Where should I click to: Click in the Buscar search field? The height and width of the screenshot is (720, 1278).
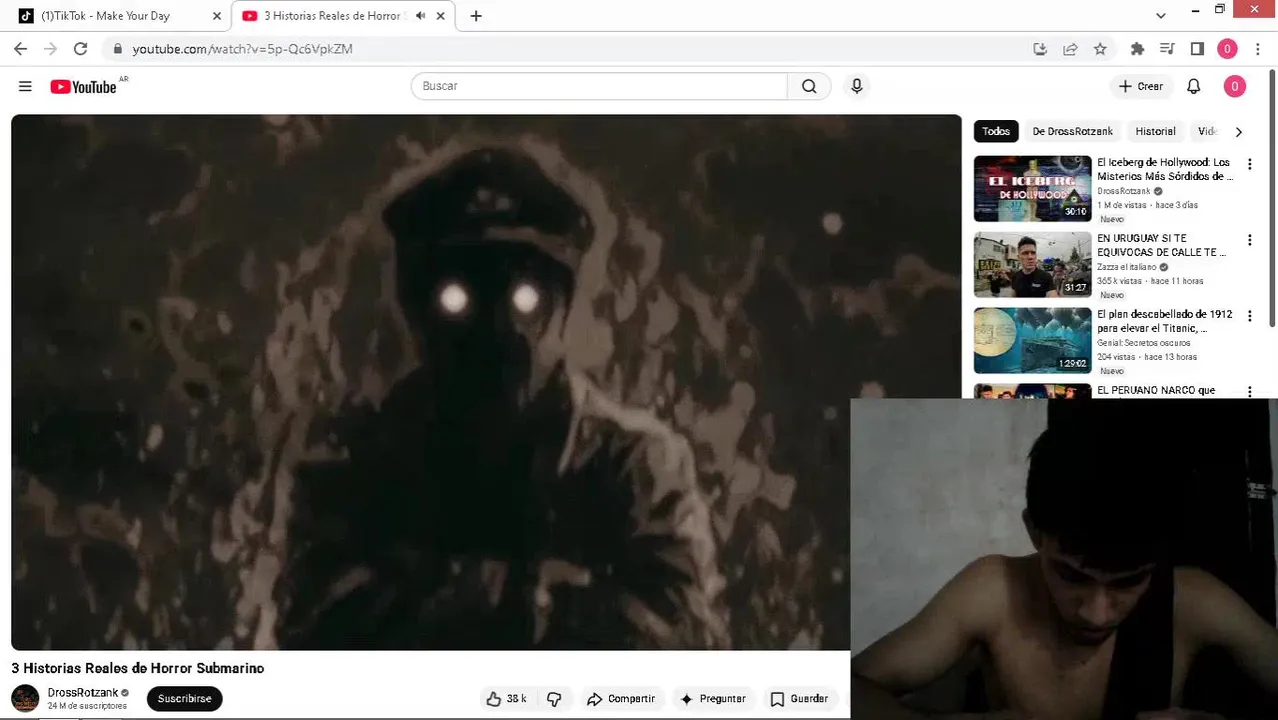599,86
